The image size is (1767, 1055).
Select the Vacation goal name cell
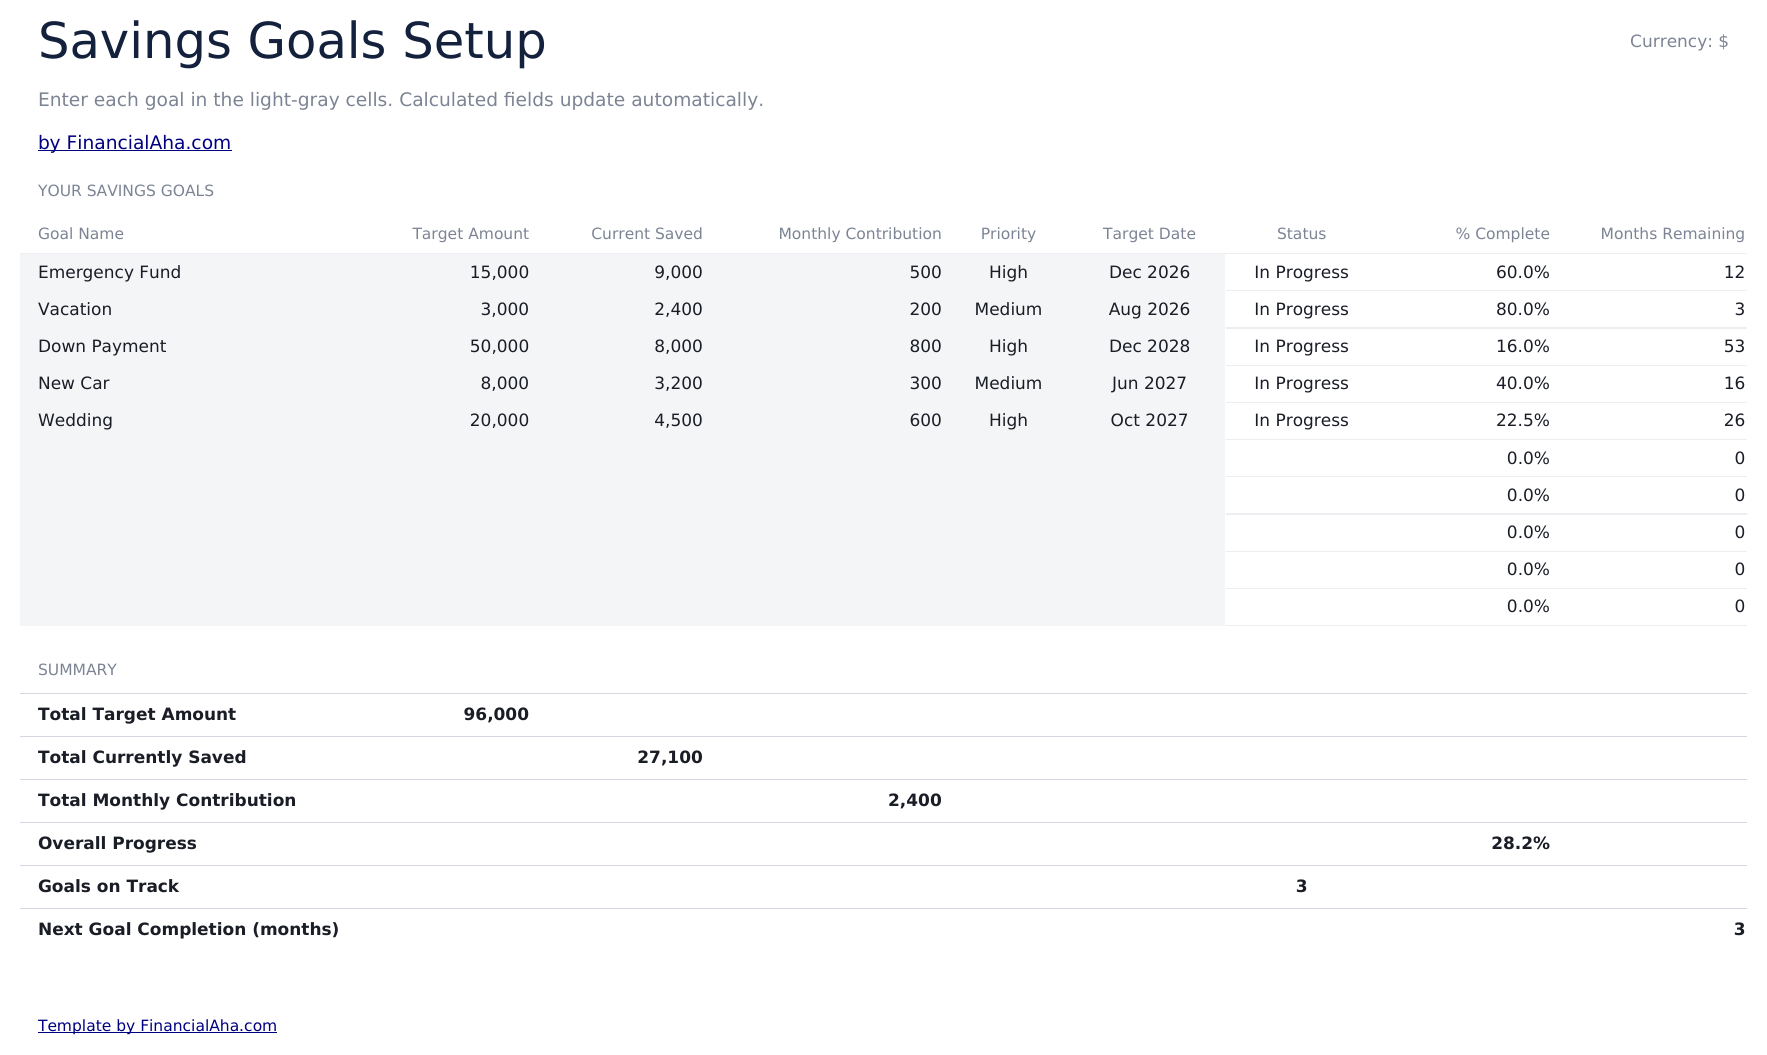75,309
